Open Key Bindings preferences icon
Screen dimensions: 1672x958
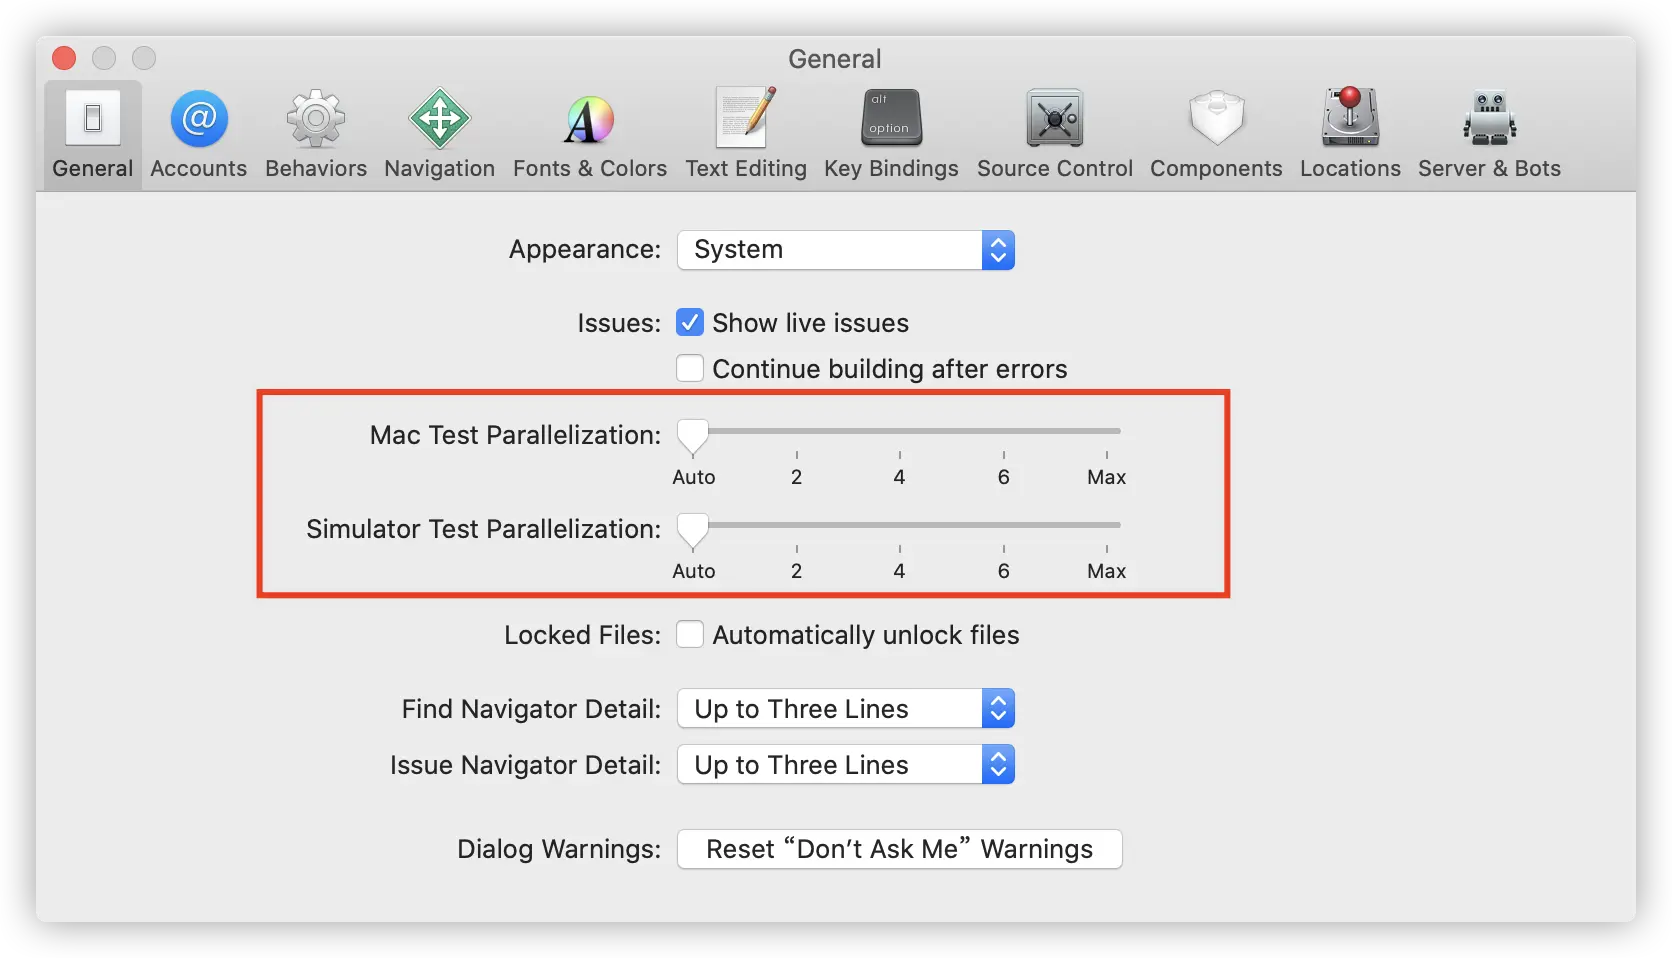coord(891,118)
